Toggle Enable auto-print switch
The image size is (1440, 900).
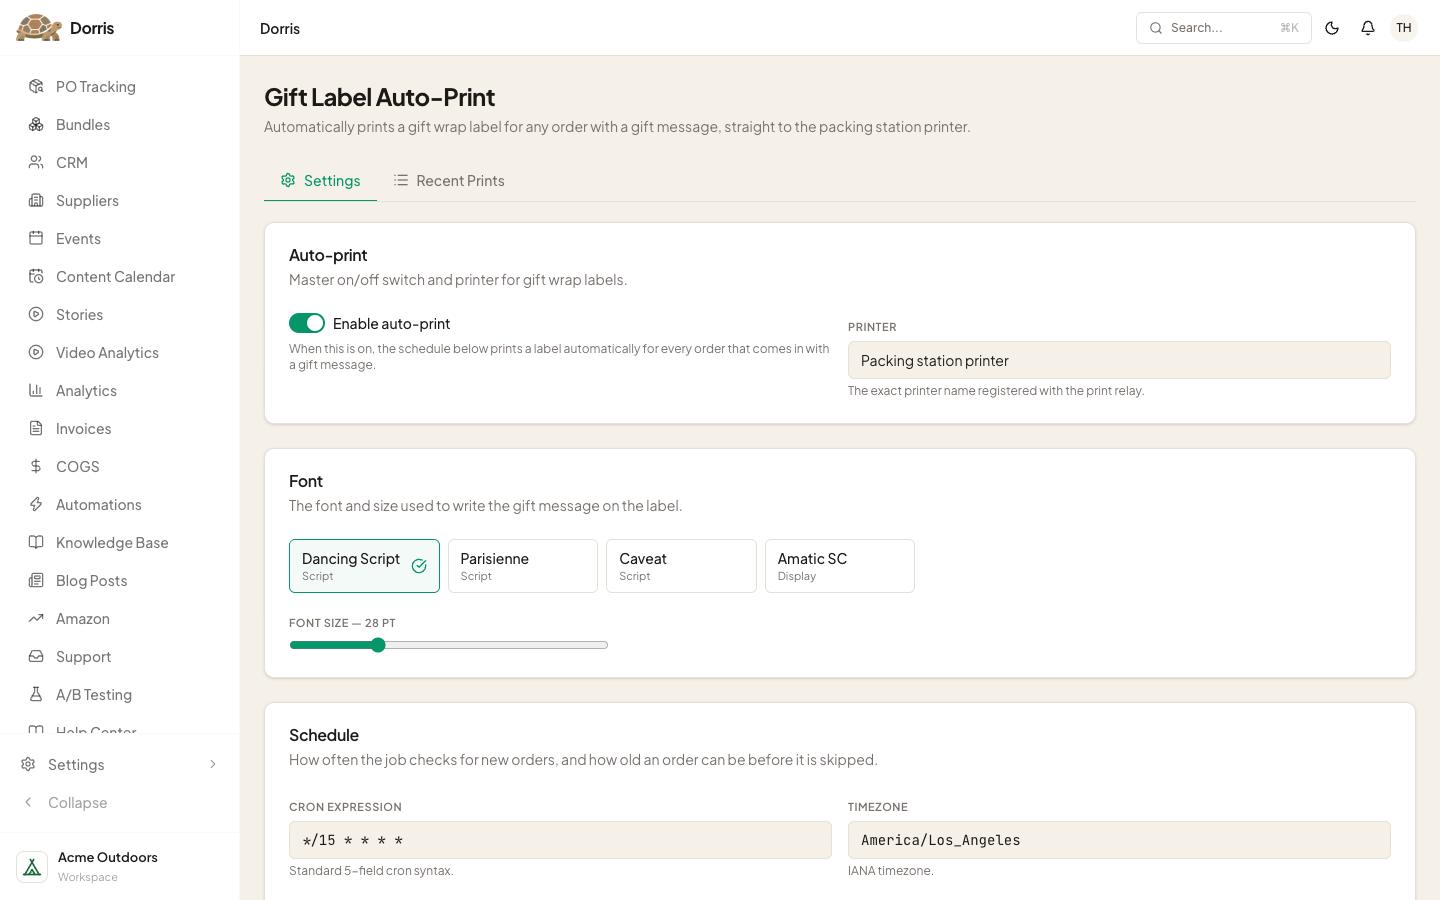(x=307, y=323)
